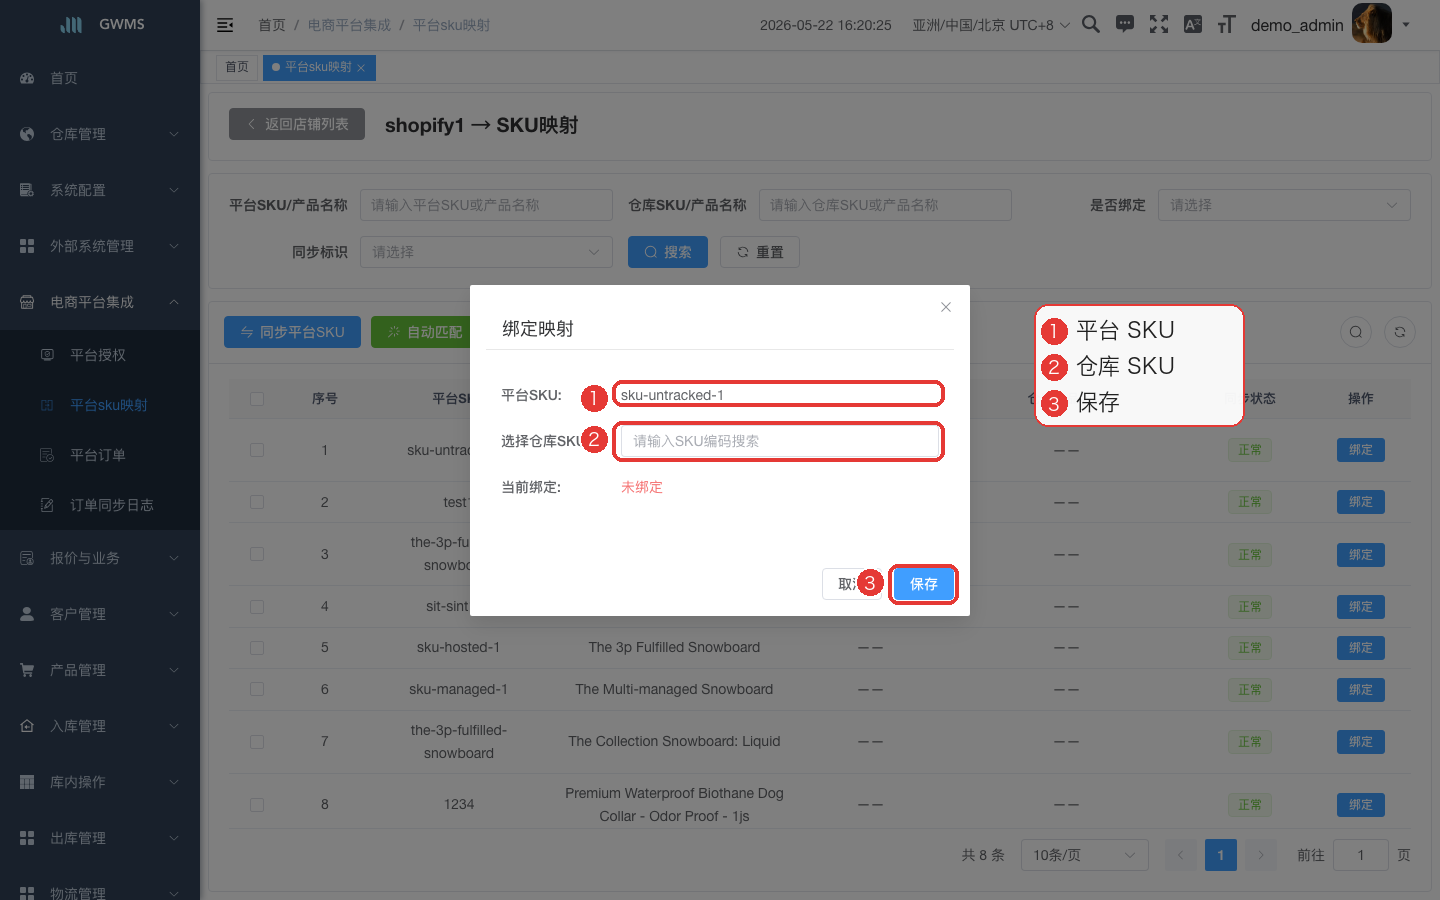Open the timezone dropdown 亚洲/中国/北京 UTC+8

click(x=991, y=25)
